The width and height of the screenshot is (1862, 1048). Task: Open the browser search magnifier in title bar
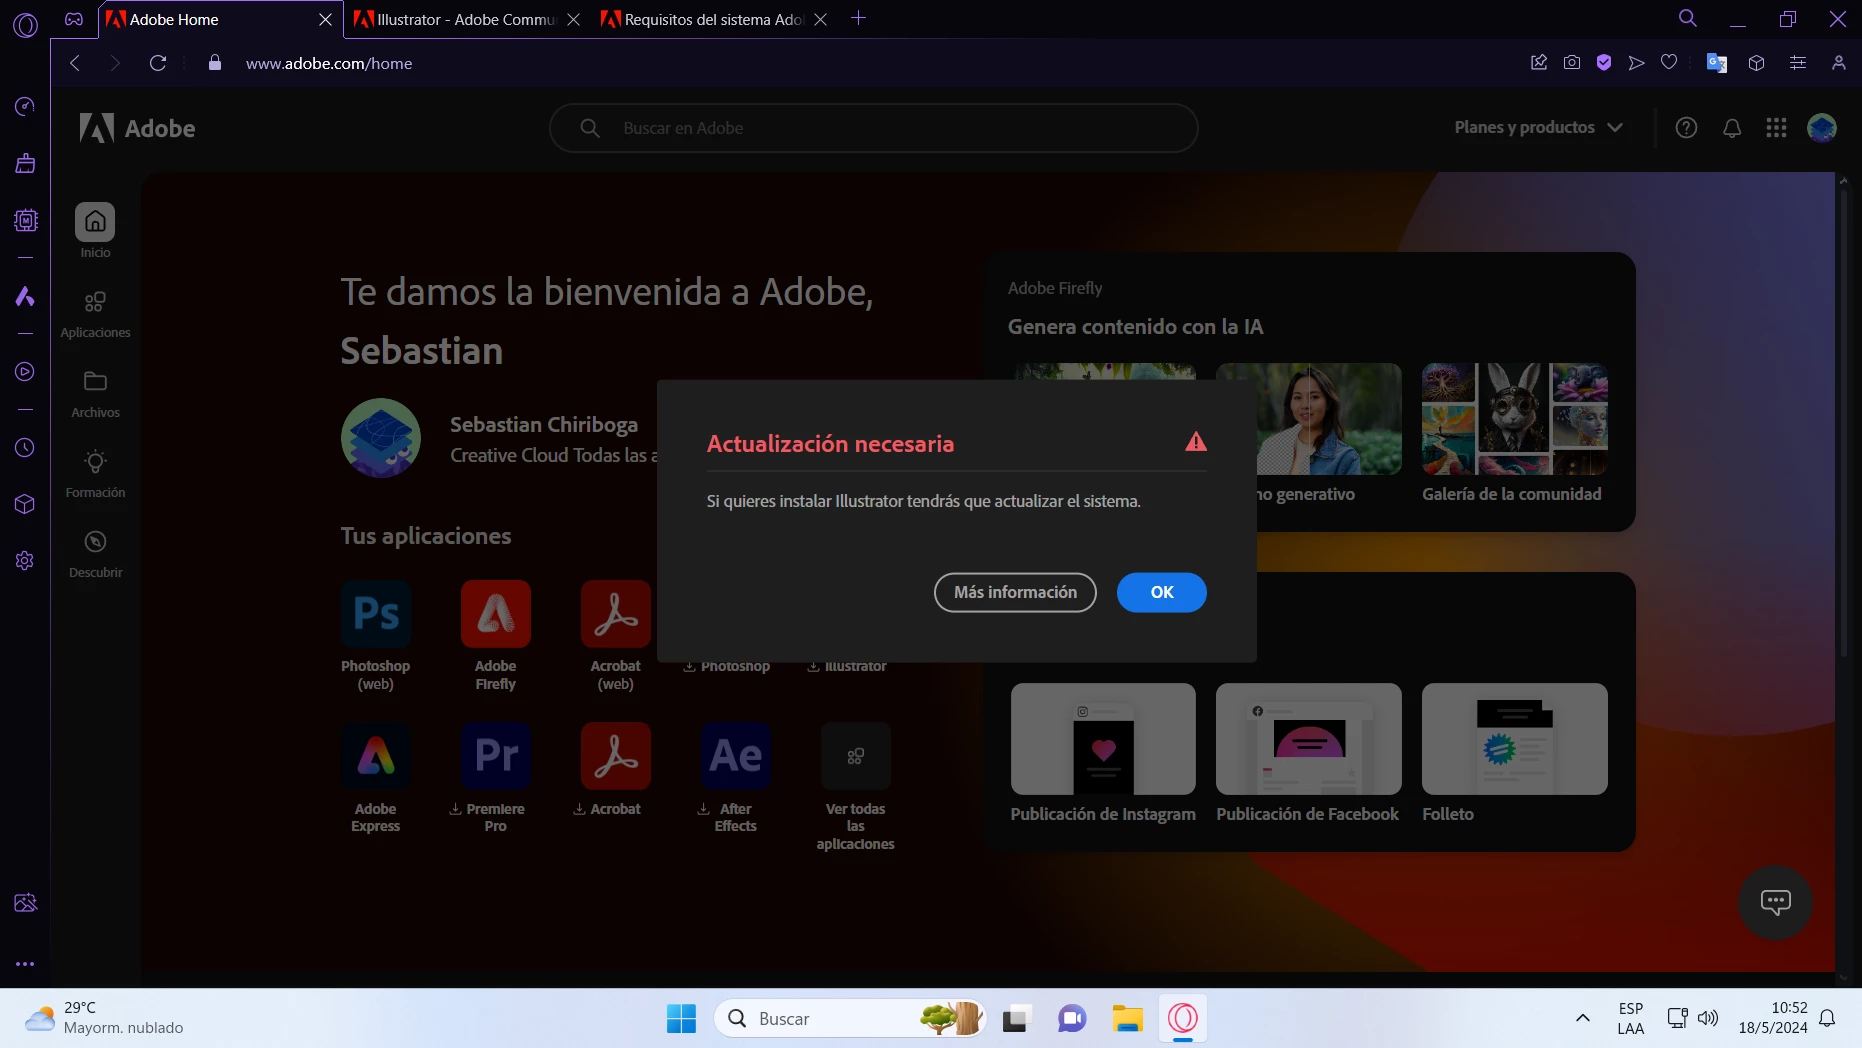[x=1688, y=18]
